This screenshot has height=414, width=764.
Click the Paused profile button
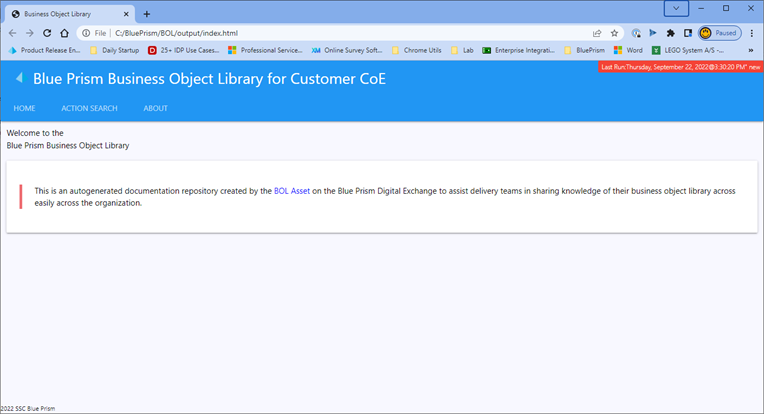coord(720,33)
